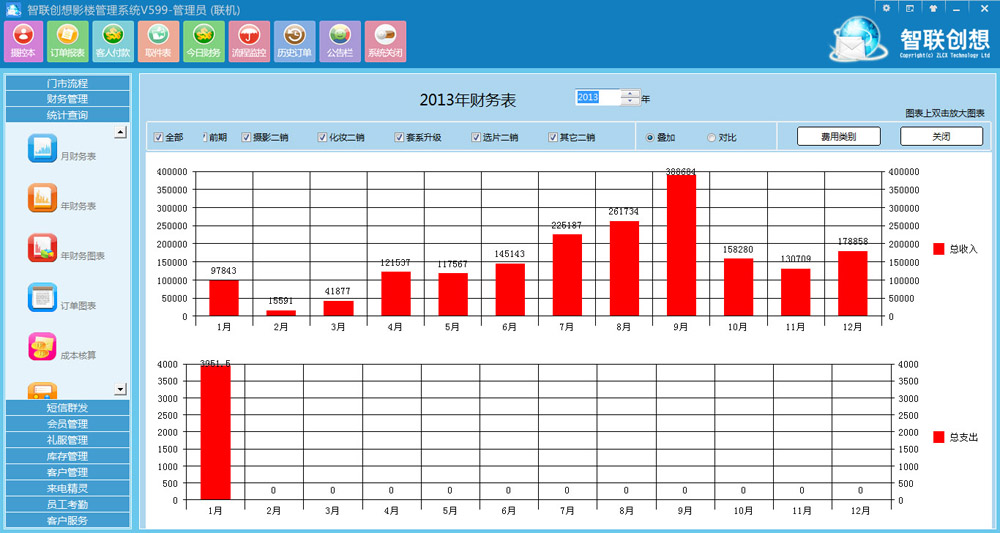Click the 客人付款 toolbar icon
This screenshot has width=1000, height=533.
tap(112, 41)
